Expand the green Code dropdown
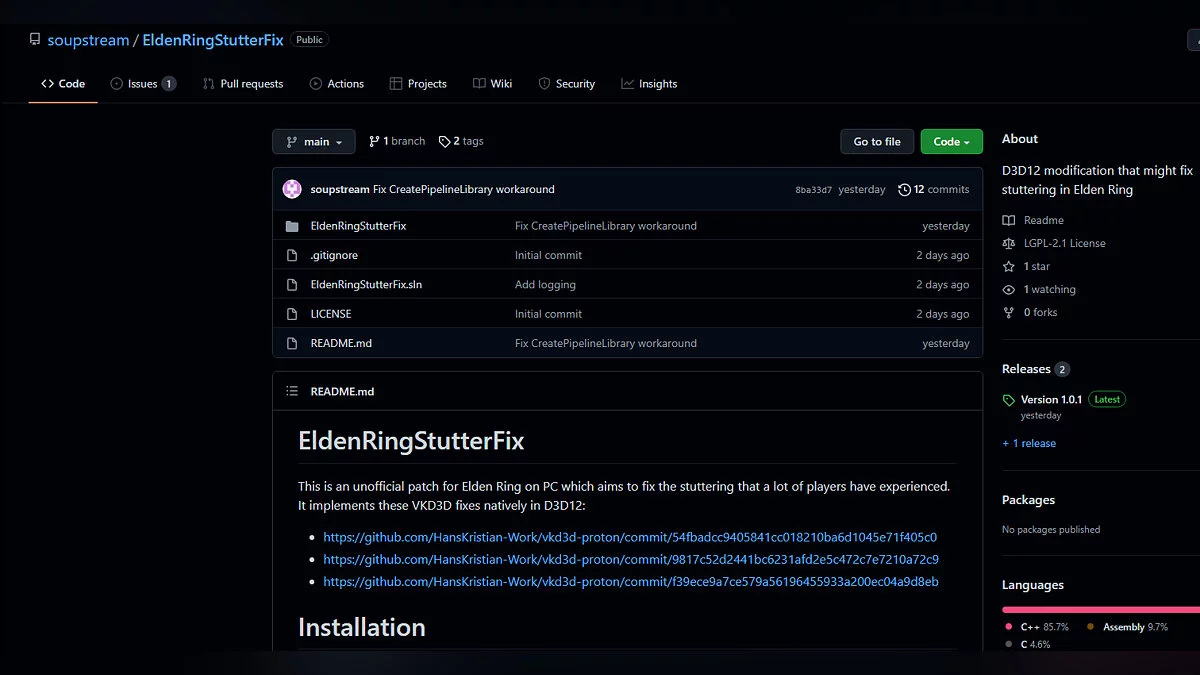The image size is (1200, 675). click(x=951, y=141)
